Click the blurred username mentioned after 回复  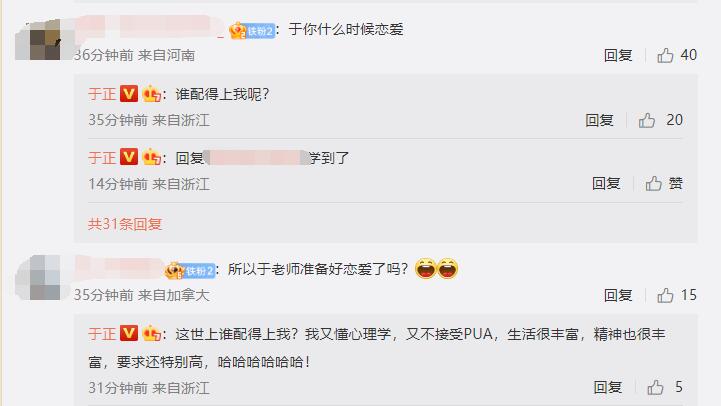pos(257,158)
